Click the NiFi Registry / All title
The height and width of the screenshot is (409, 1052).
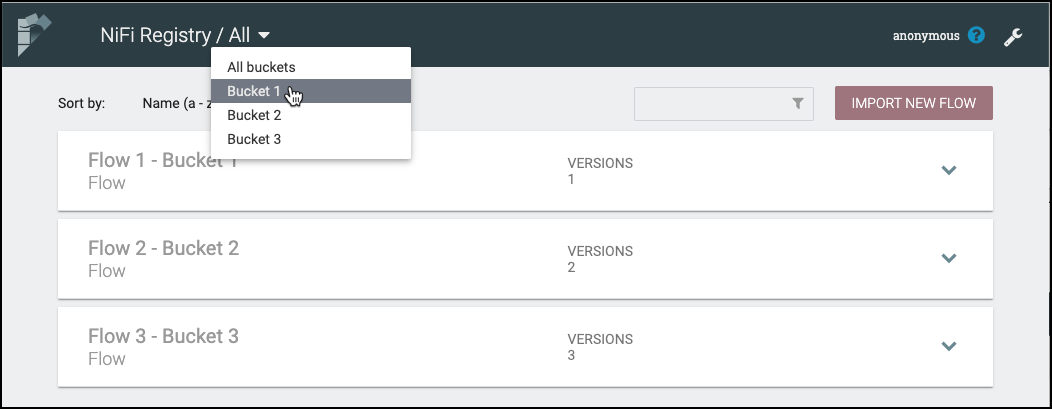coord(175,36)
